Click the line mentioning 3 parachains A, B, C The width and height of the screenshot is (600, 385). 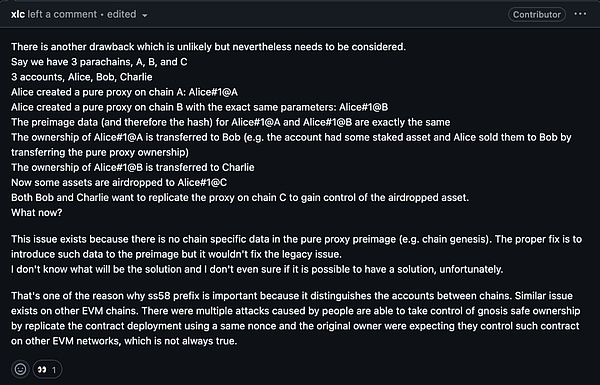(x=99, y=62)
